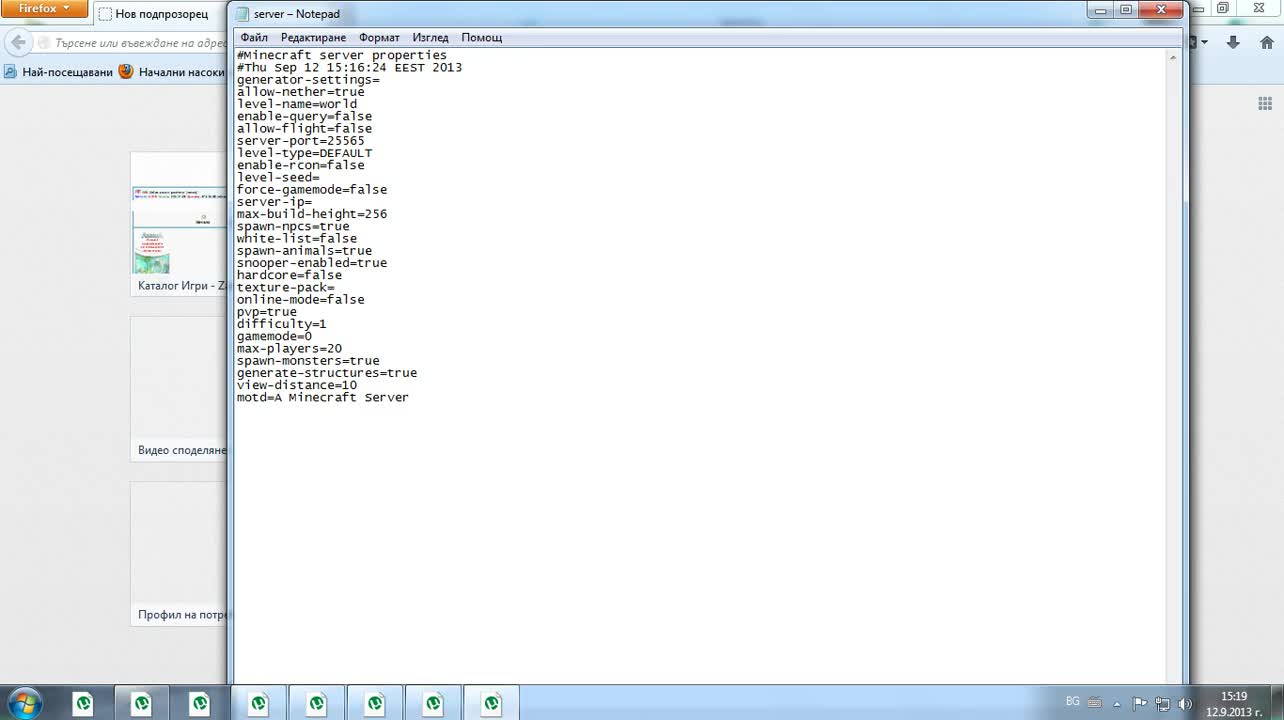Image resolution: width=1284 pixels, height=720 pixels.
Task: Open the volume speaker tray icon
Action: [1186, 702]
